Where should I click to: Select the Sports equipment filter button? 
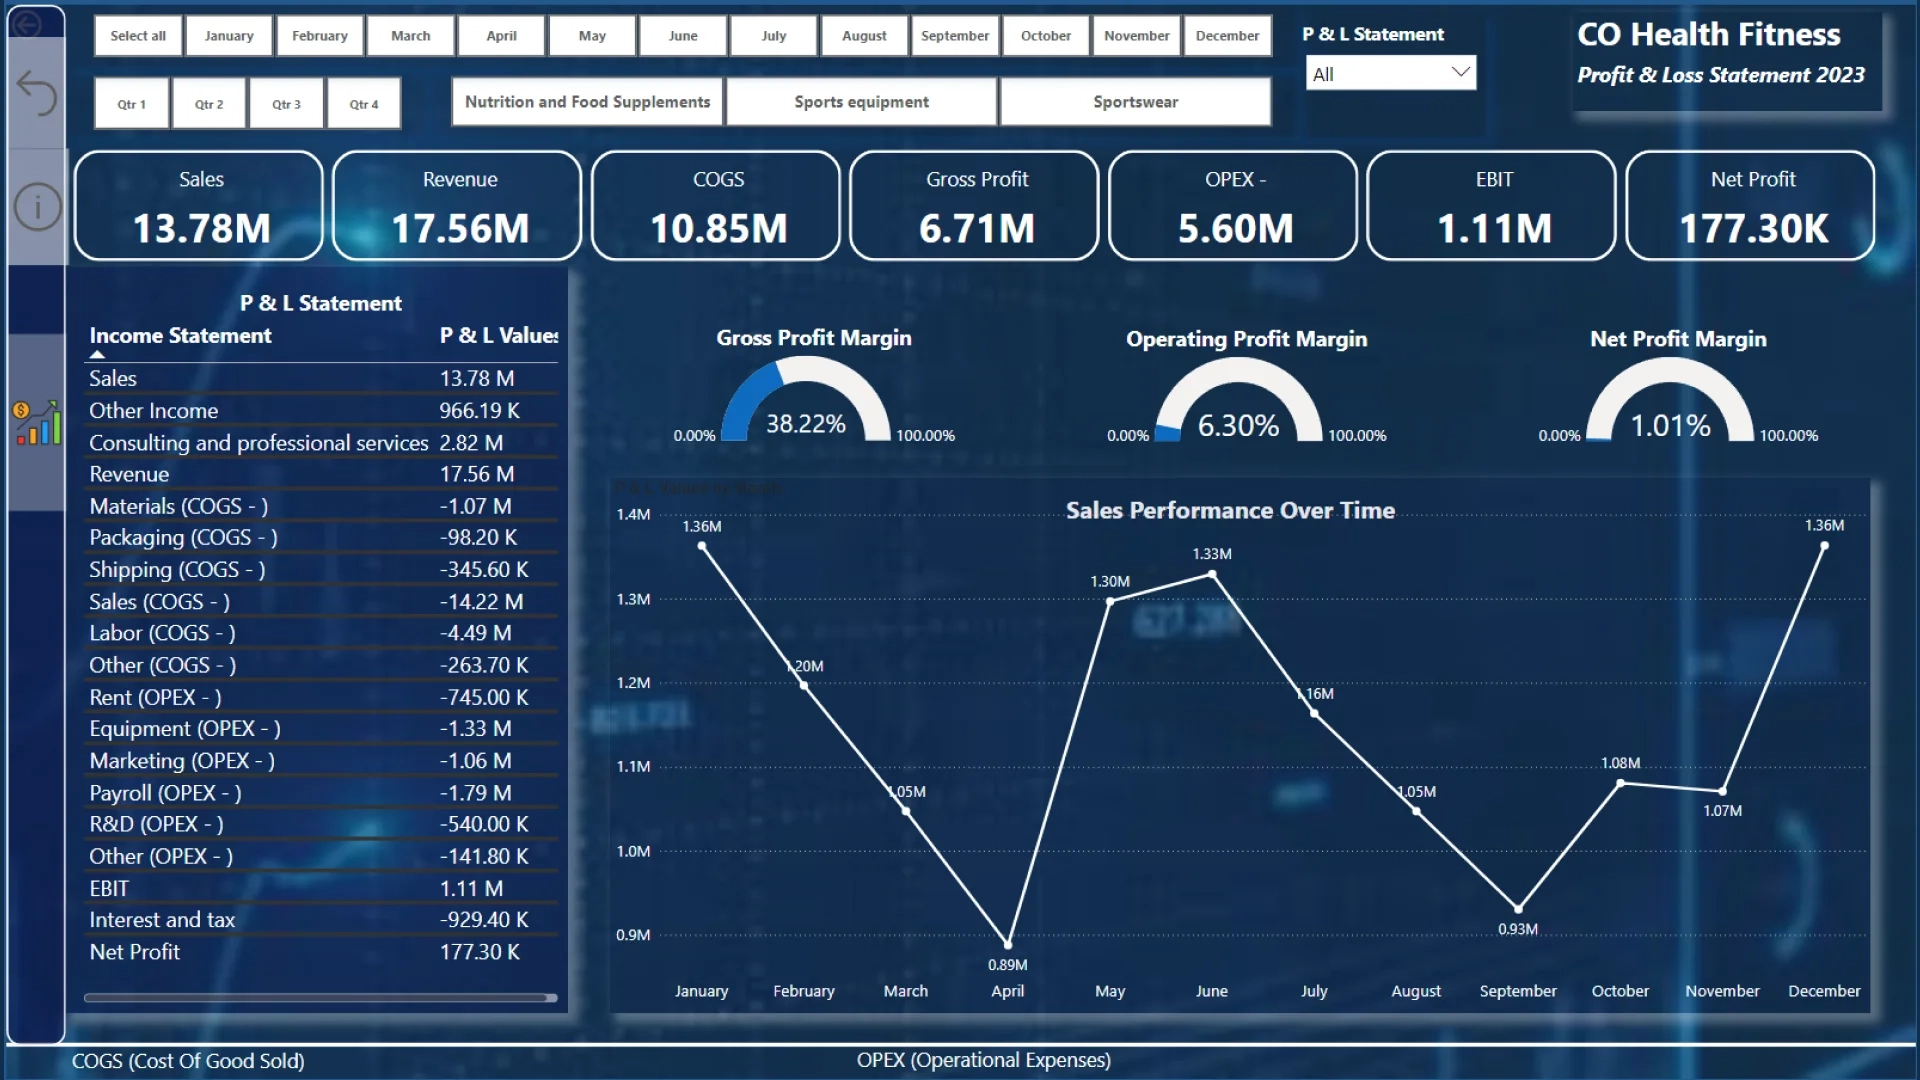(860, 101)
